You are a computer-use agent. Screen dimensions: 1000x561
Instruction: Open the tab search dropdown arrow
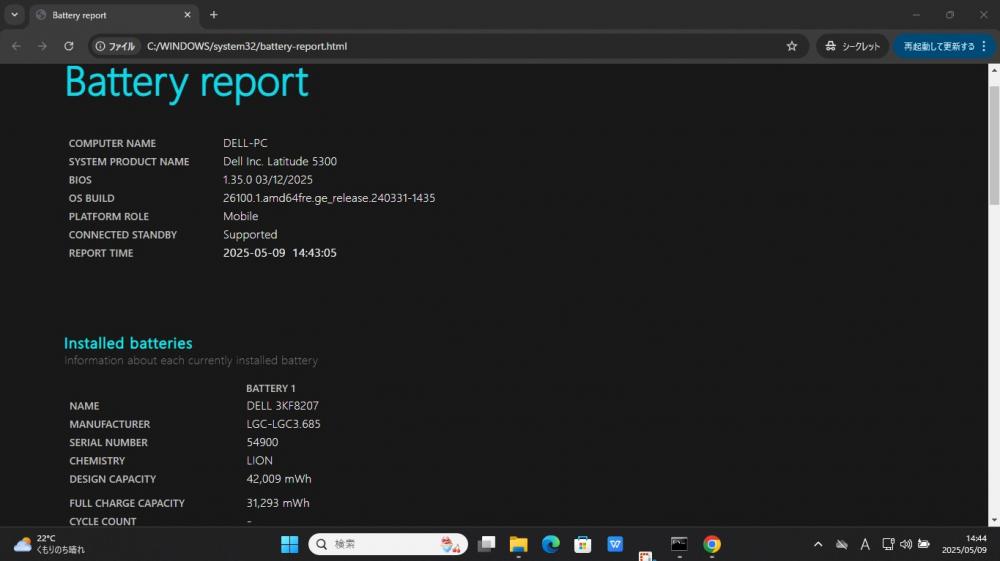click(x=14, y=15)
